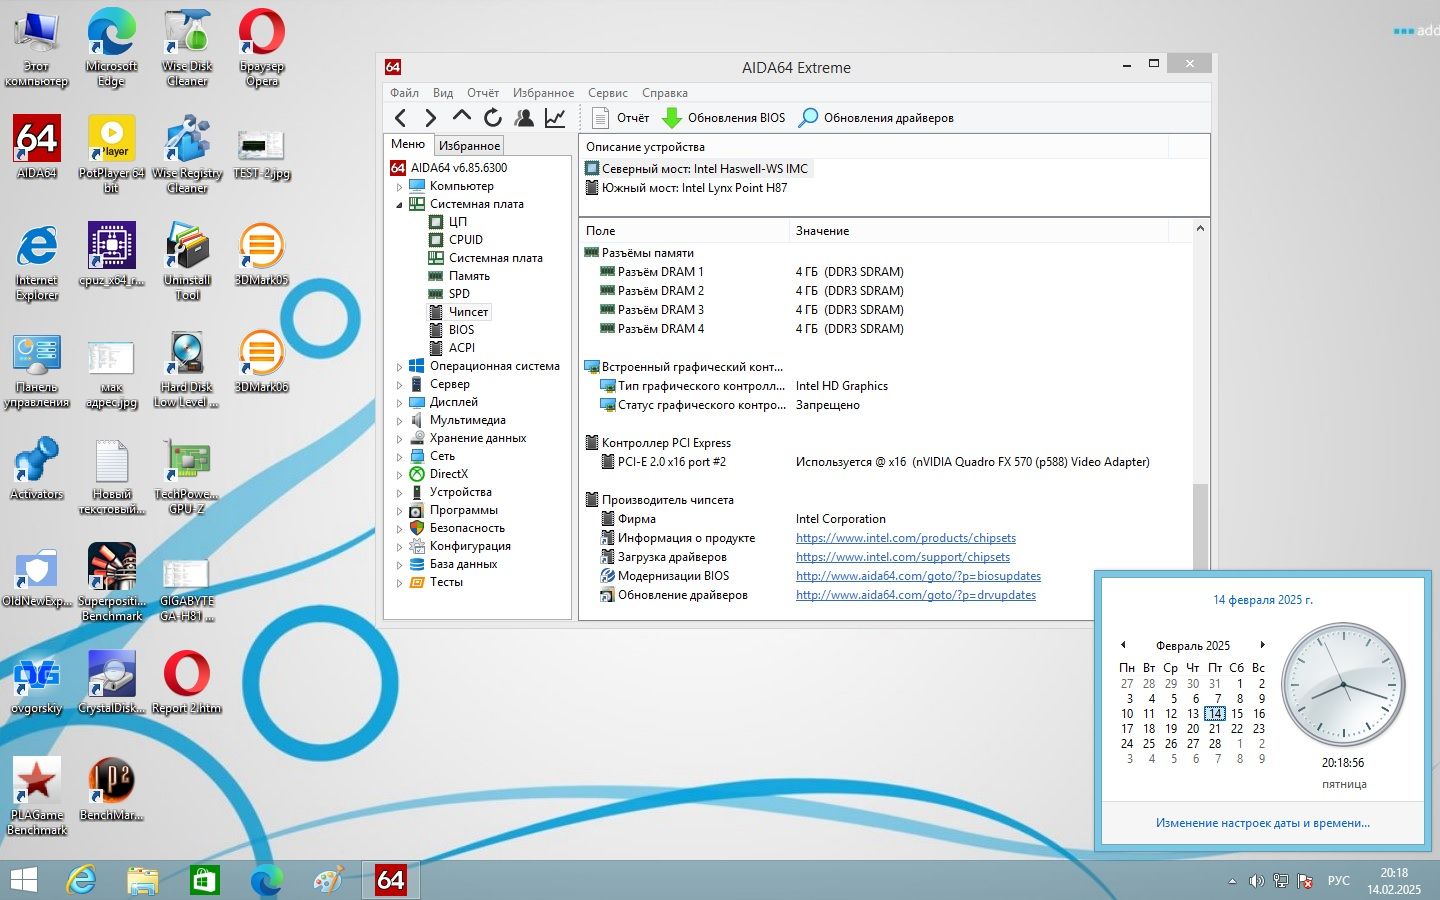Viewport: 1440px width, 900px height.
Task: Go up one level with the Up arrow
Action: (462, 117)
